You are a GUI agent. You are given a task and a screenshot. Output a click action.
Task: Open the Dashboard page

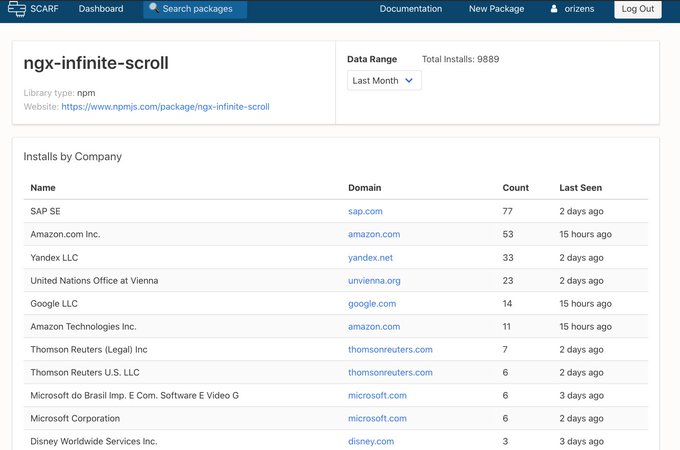pyautogui.click(x=101, y=9)
